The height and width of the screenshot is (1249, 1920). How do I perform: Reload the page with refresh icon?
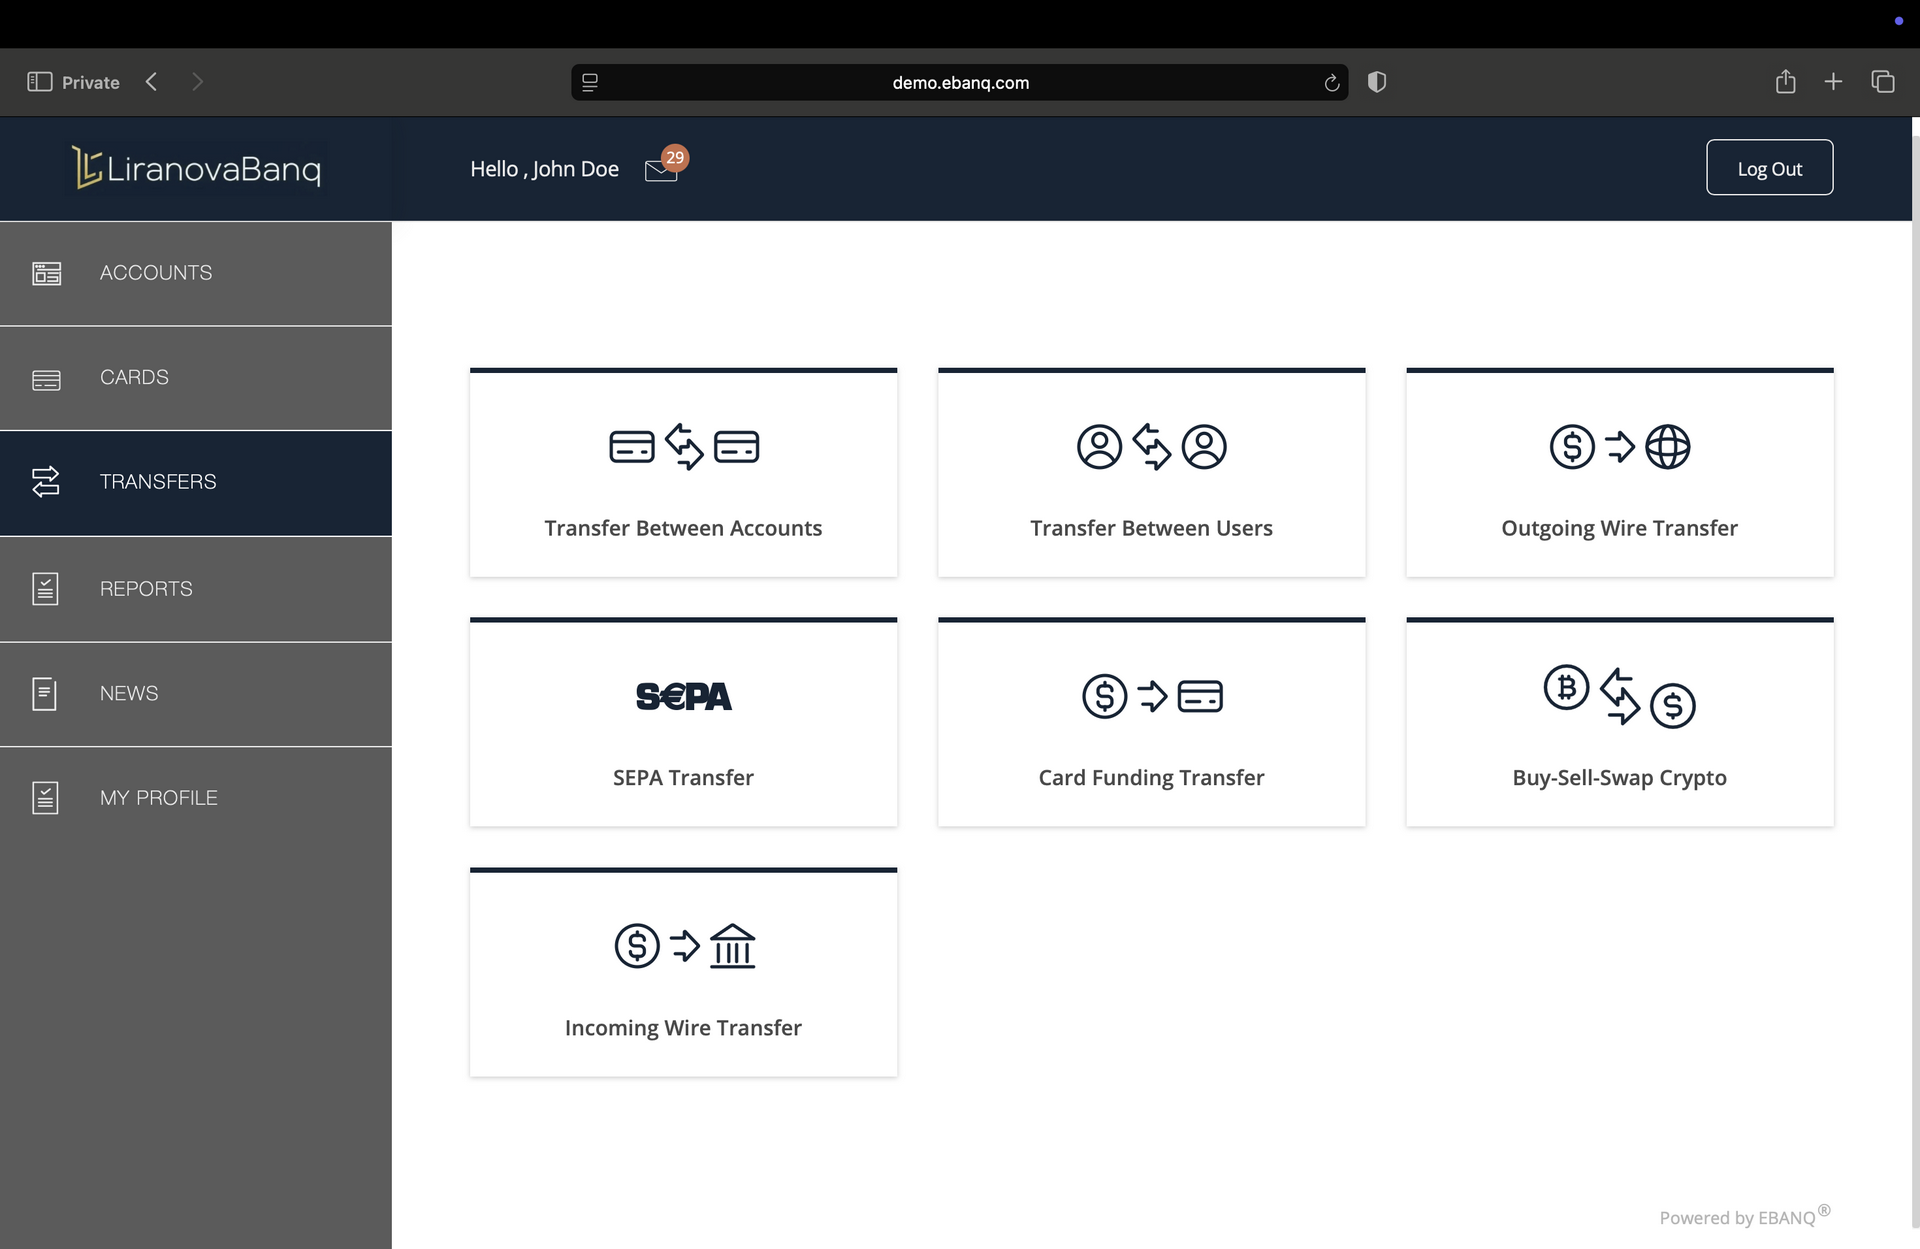(x=1331, y=83)
